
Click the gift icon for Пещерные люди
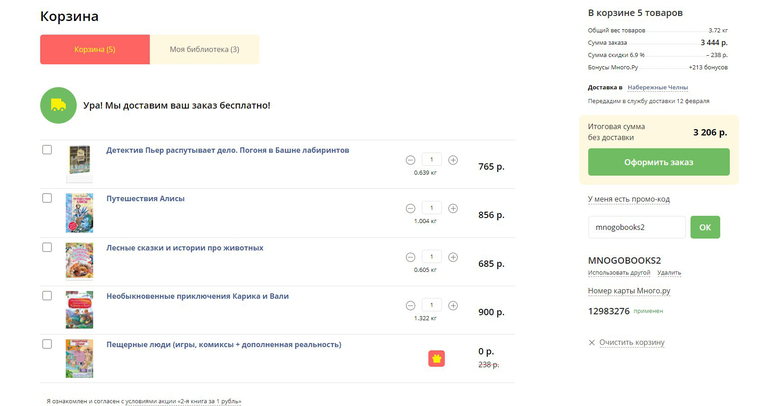(x=437, y=358)
